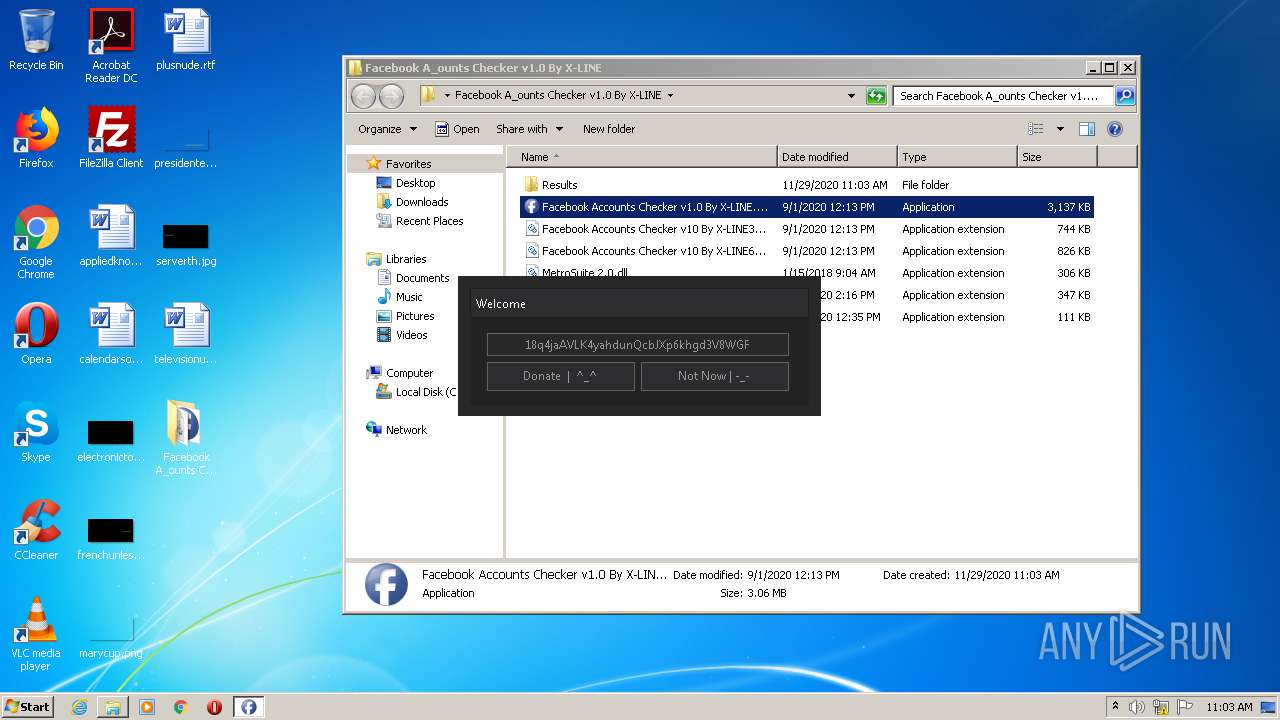Click the refresh button beside address bar

(x=876, y=96)
